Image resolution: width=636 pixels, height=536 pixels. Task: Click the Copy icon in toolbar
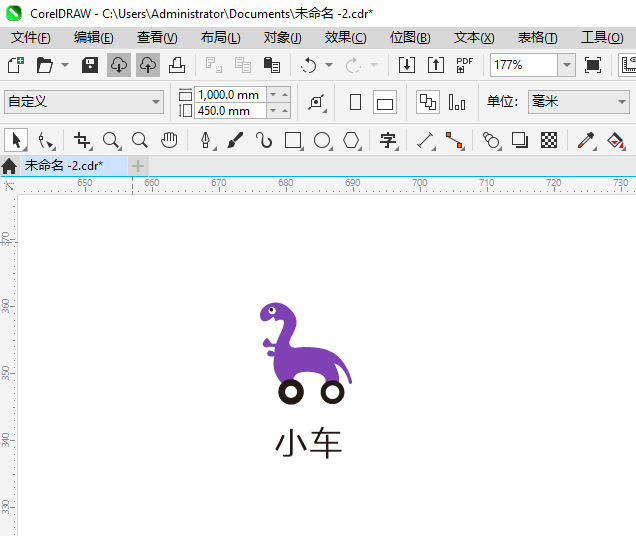click(243, 65)
